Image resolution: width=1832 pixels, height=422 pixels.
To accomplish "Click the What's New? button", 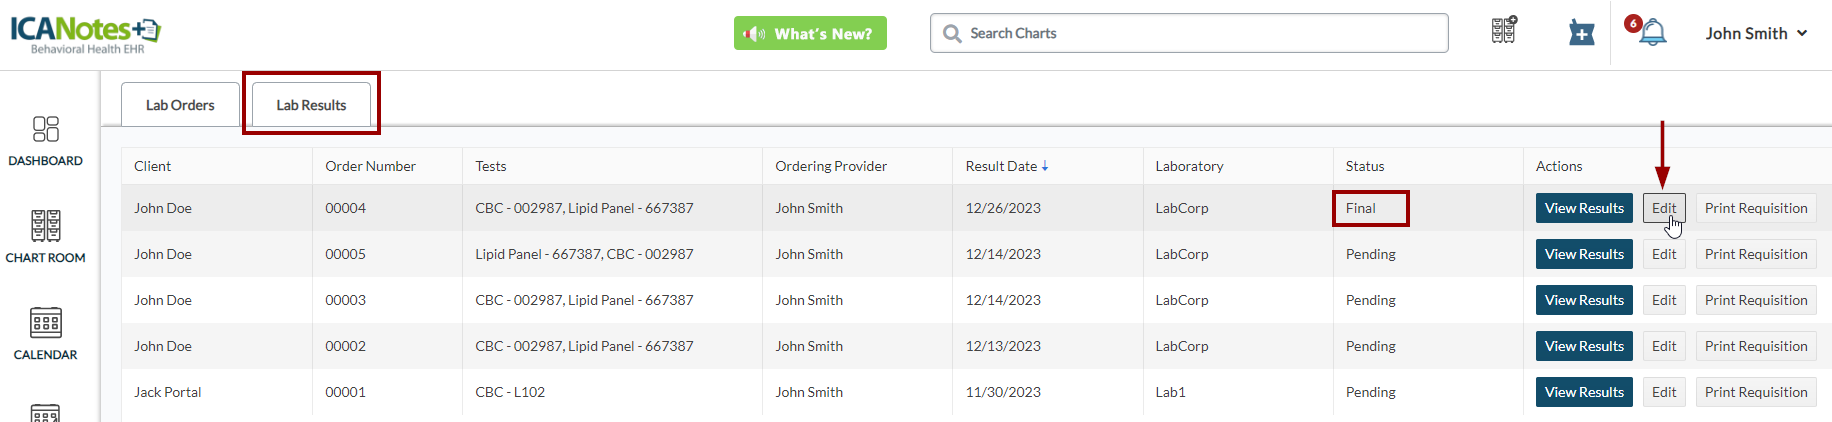I will [x=810, y=33].
